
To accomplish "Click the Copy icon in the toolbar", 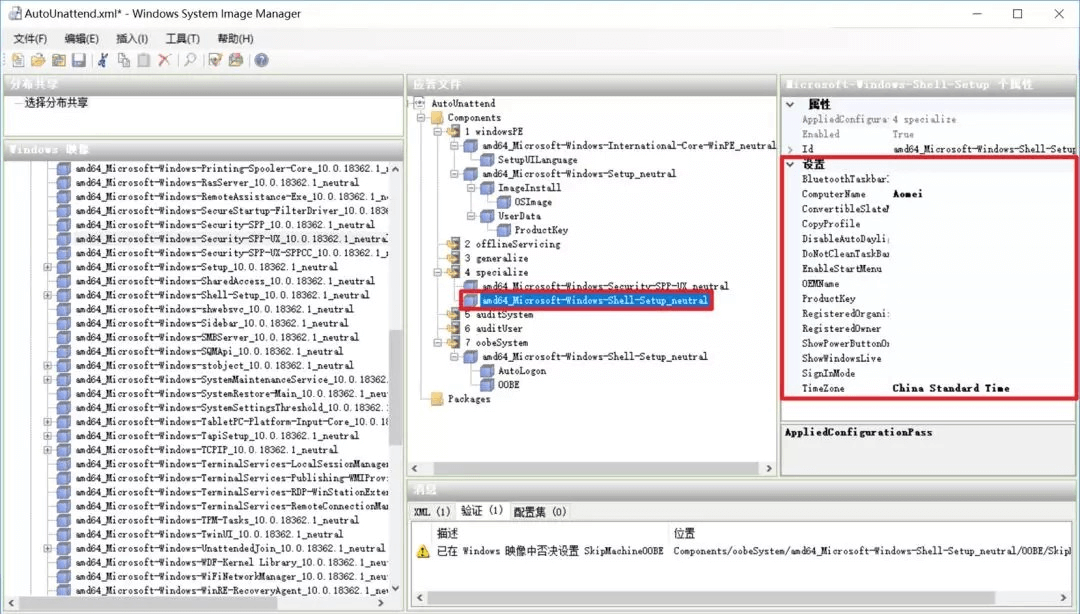I will click(x=123, y=60).
